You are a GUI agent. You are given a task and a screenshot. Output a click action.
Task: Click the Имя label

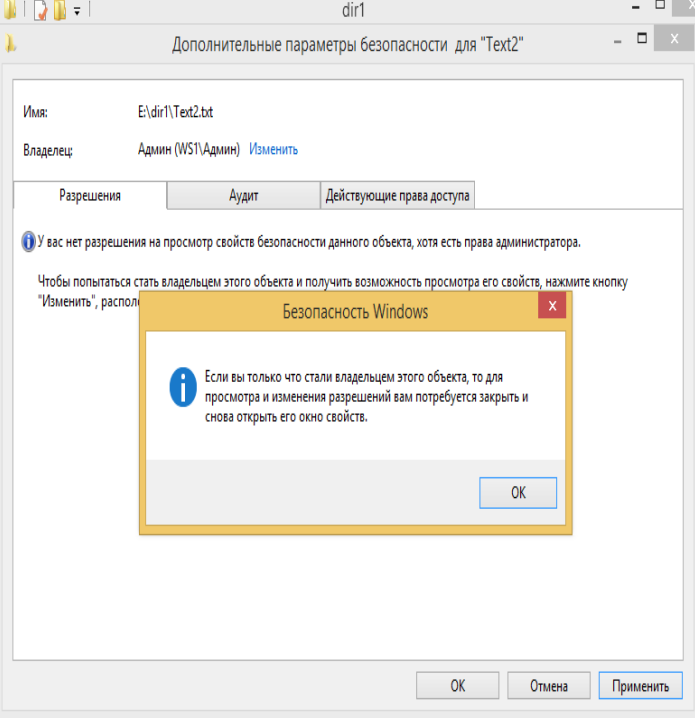pyautogui.click(x=35, y=112)
